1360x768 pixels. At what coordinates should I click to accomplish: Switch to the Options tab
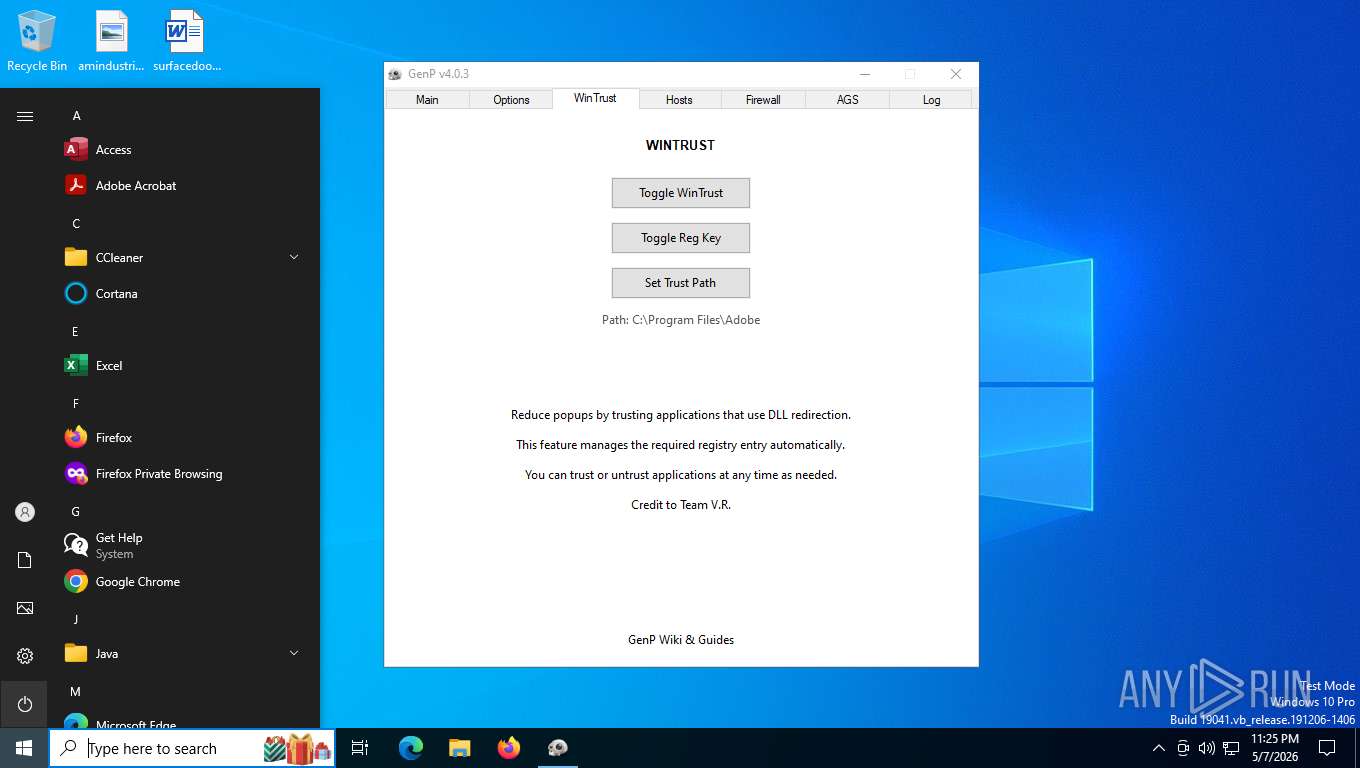pyautogui.click(x=511, y=99)
